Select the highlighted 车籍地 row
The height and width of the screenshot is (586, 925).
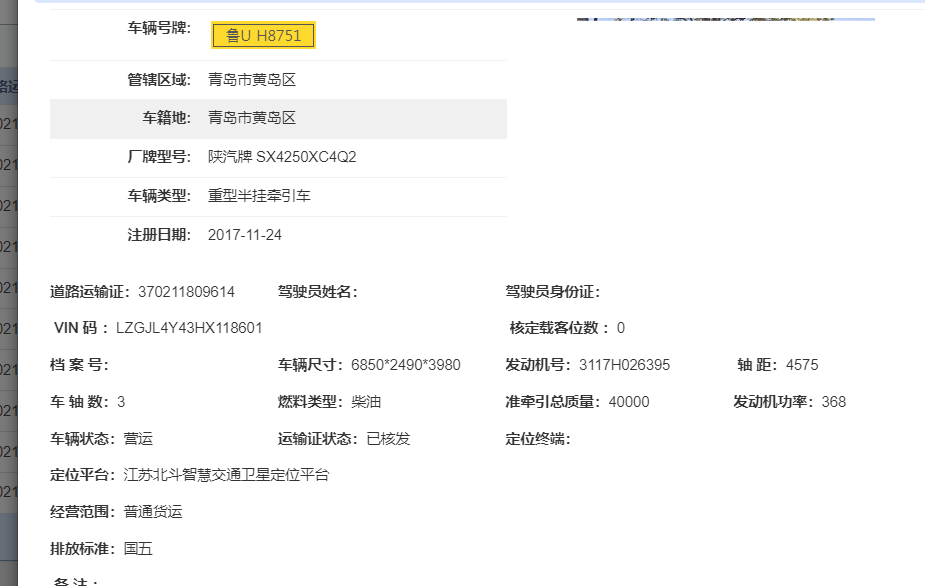point(278,118)
